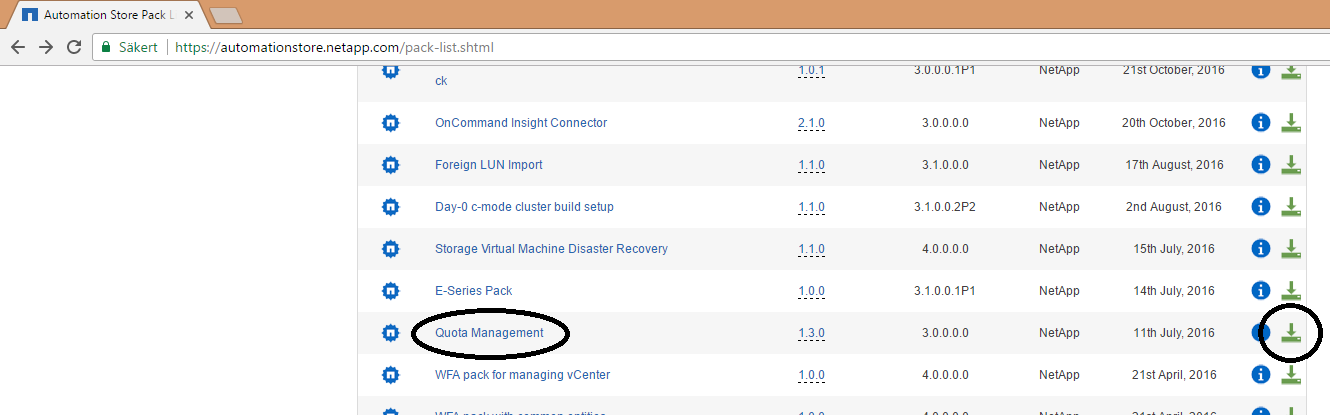Click date 20th October, 2016
This screenshot has height=415, width=1330.
(1174, 123)
